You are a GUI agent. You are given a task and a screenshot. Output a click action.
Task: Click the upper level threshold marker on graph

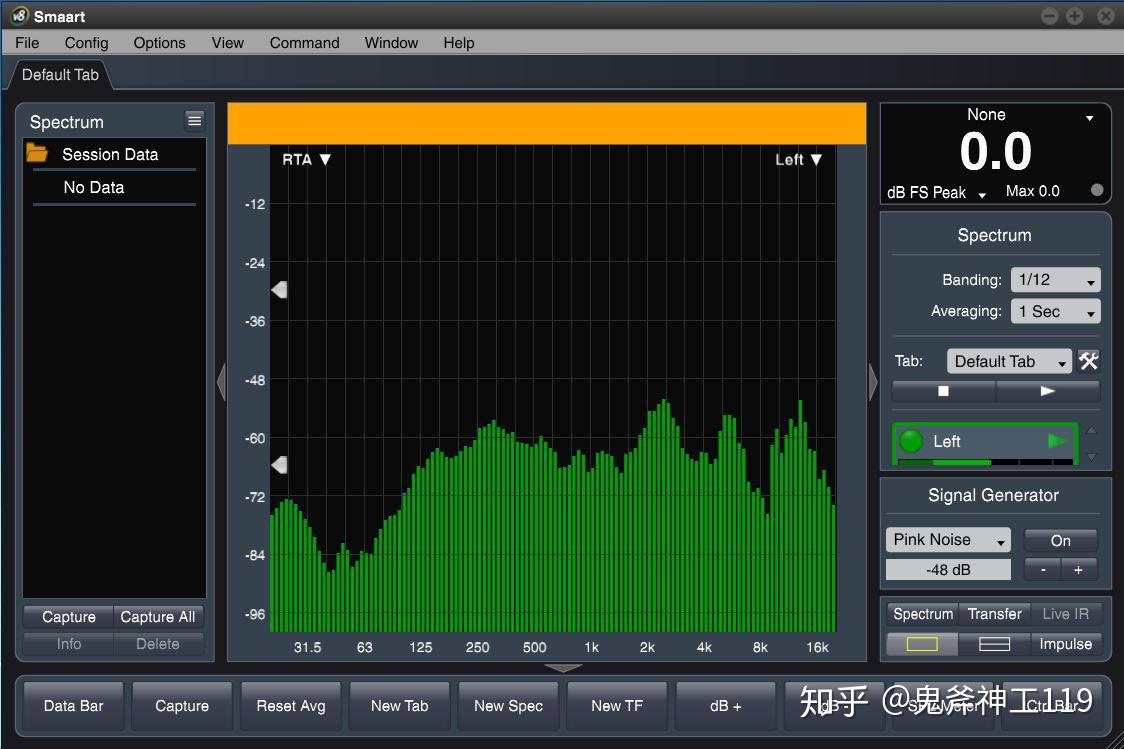point(280,290)
